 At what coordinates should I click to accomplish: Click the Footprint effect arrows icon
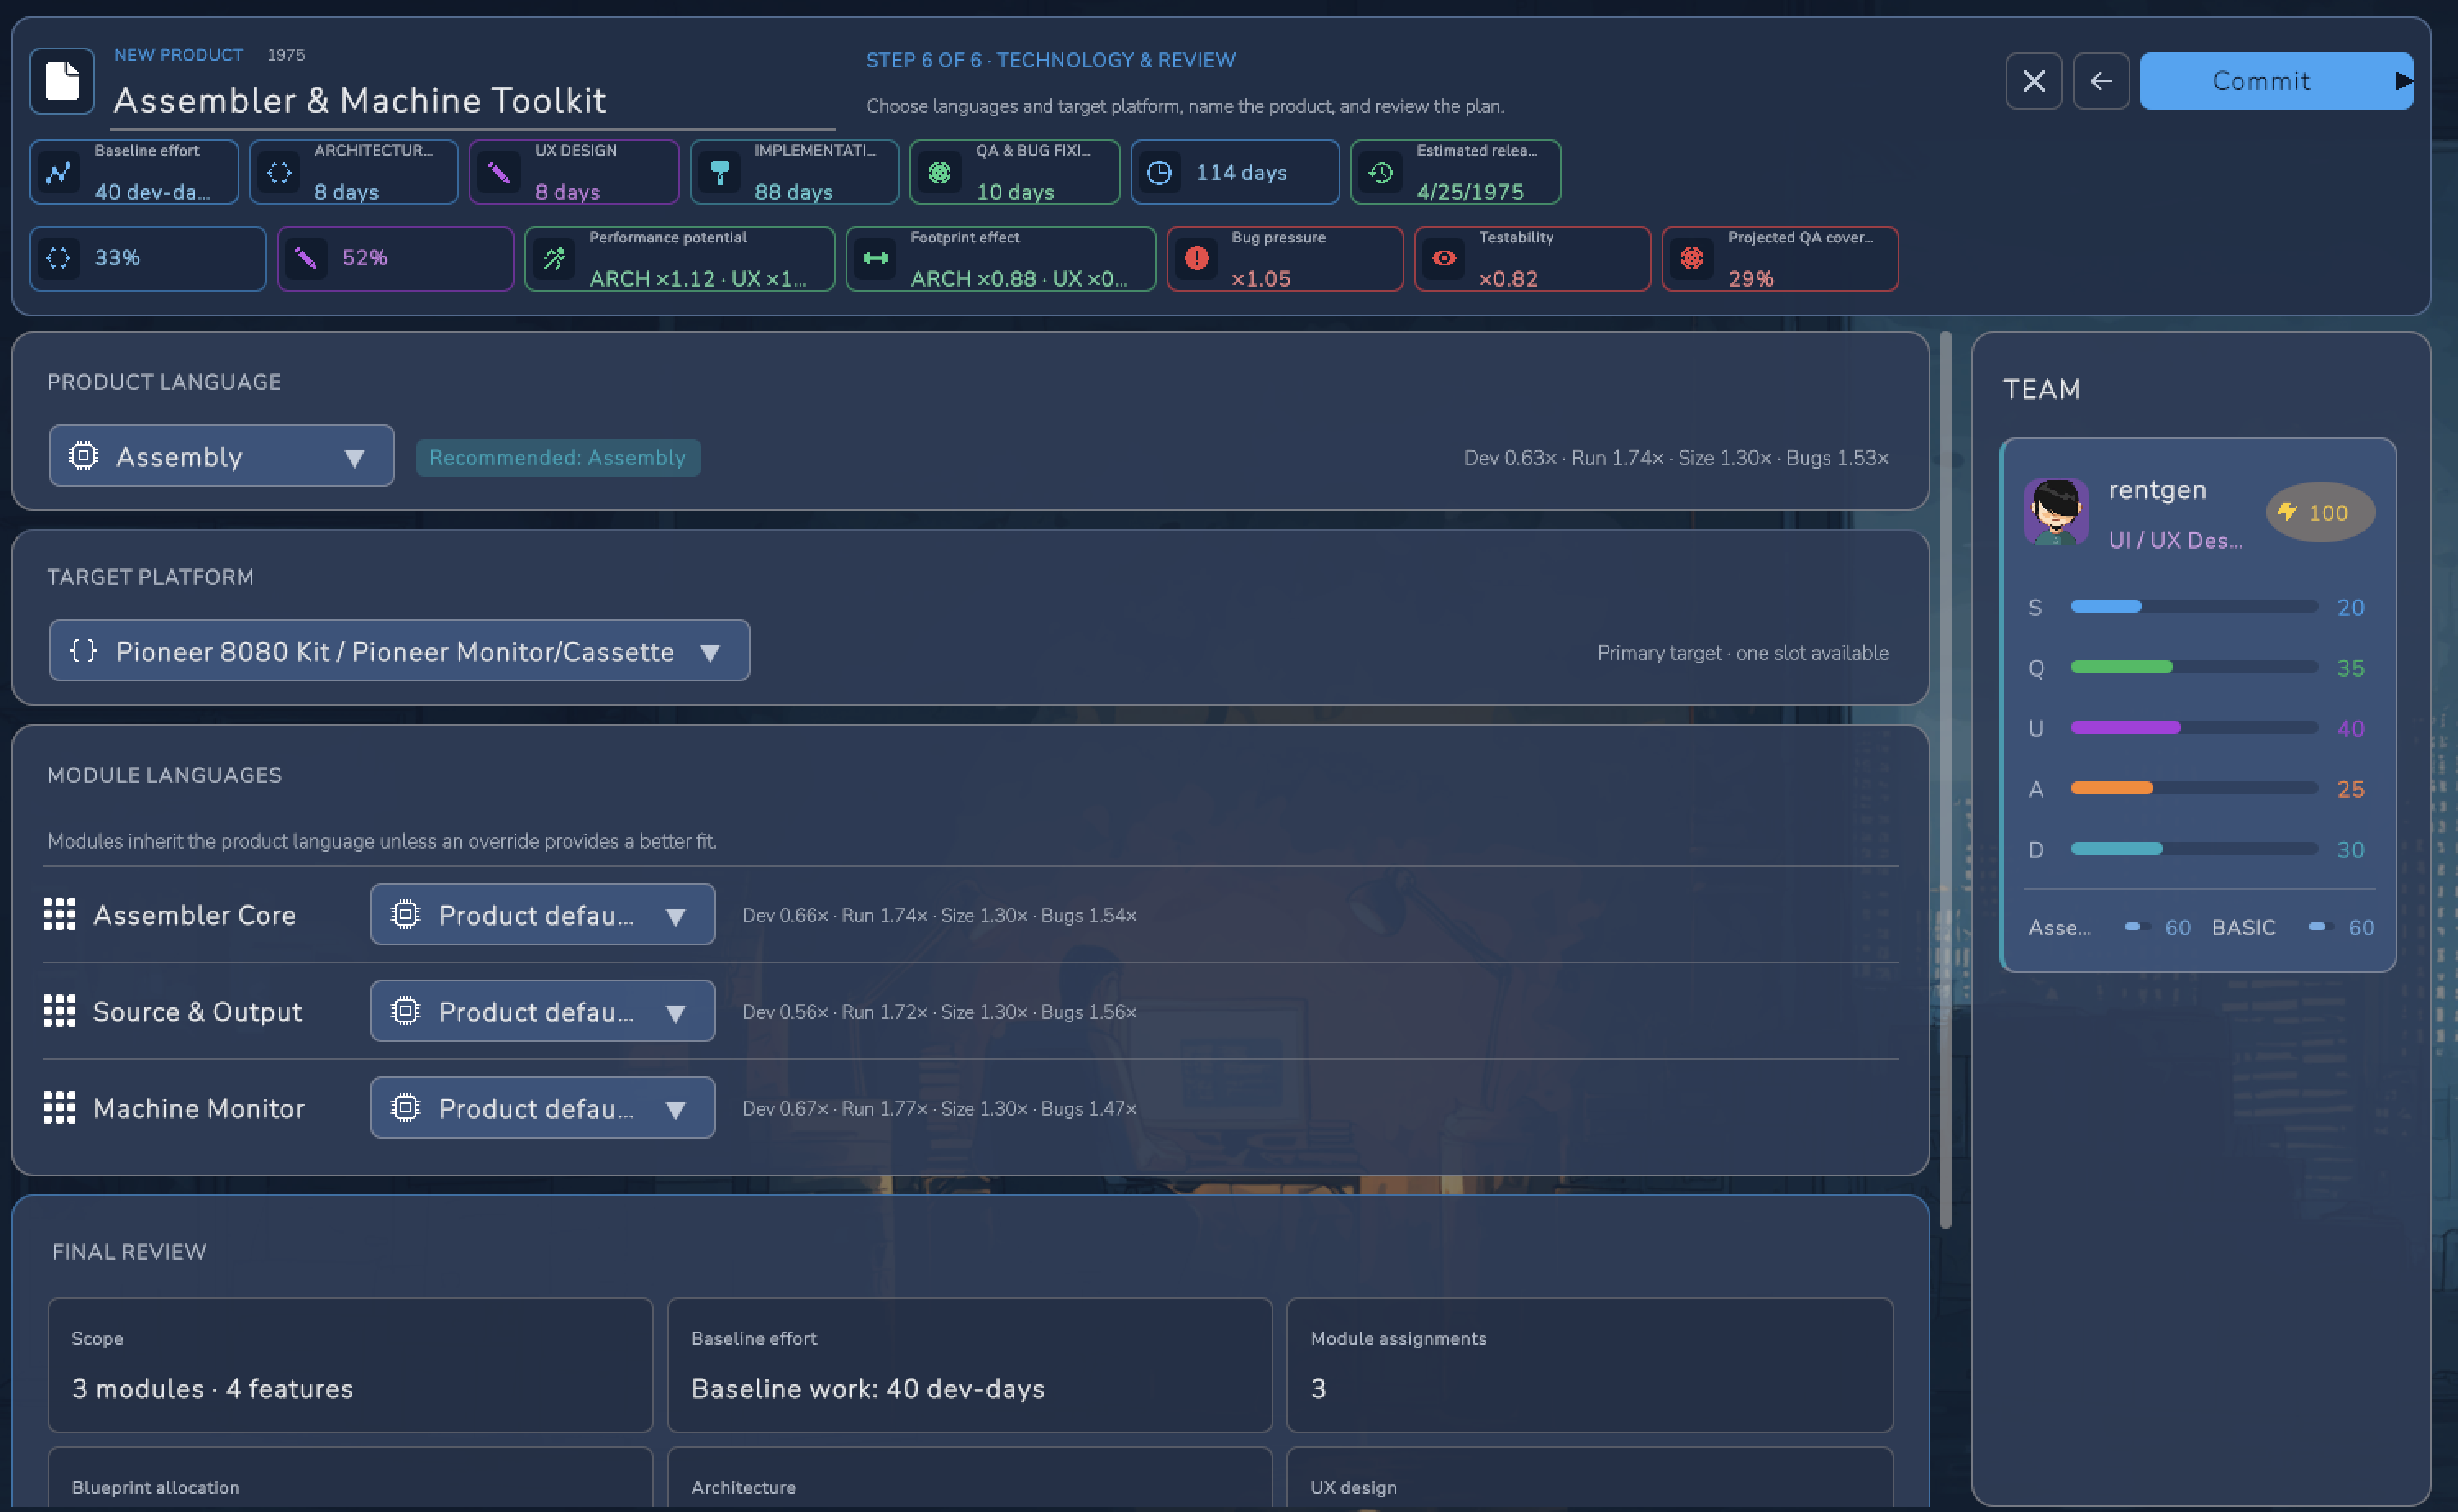tap(876, 258)
